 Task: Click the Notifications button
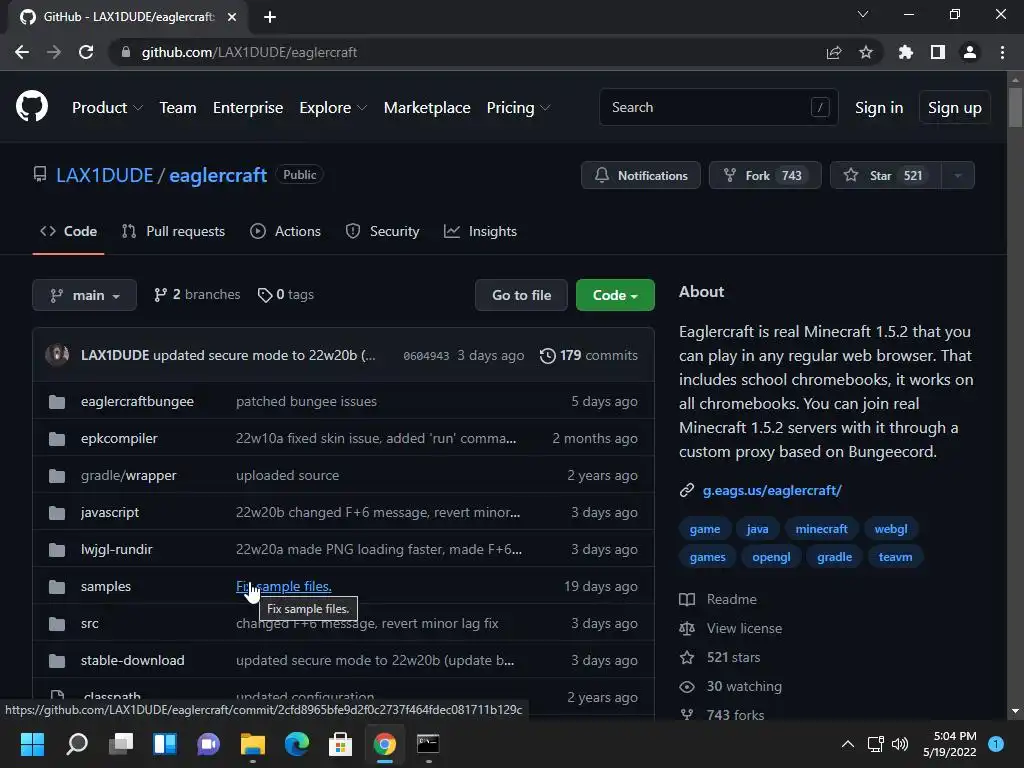pyautogui.click(x=641, y=175)
